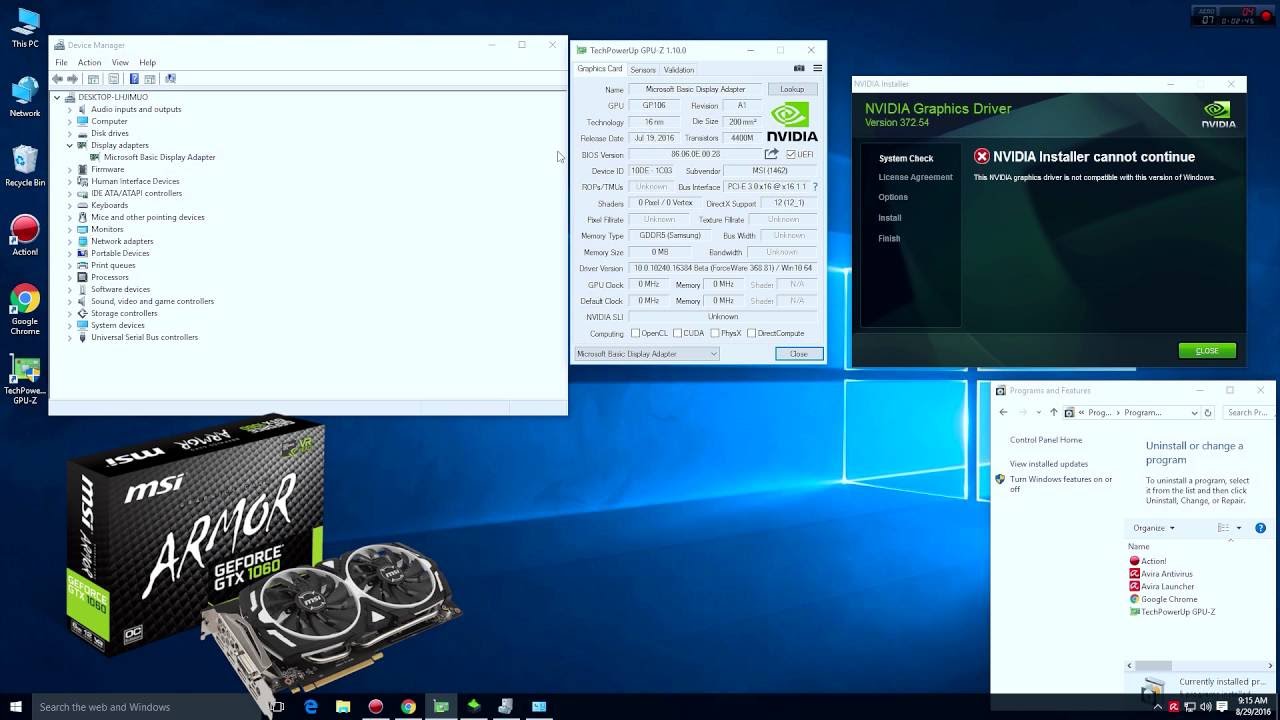The width and height of the screenshot is (1280, 720).
Task: Toggle the OpenCL checkbox in GPU-Z
Action: click(x=635, y=333)
